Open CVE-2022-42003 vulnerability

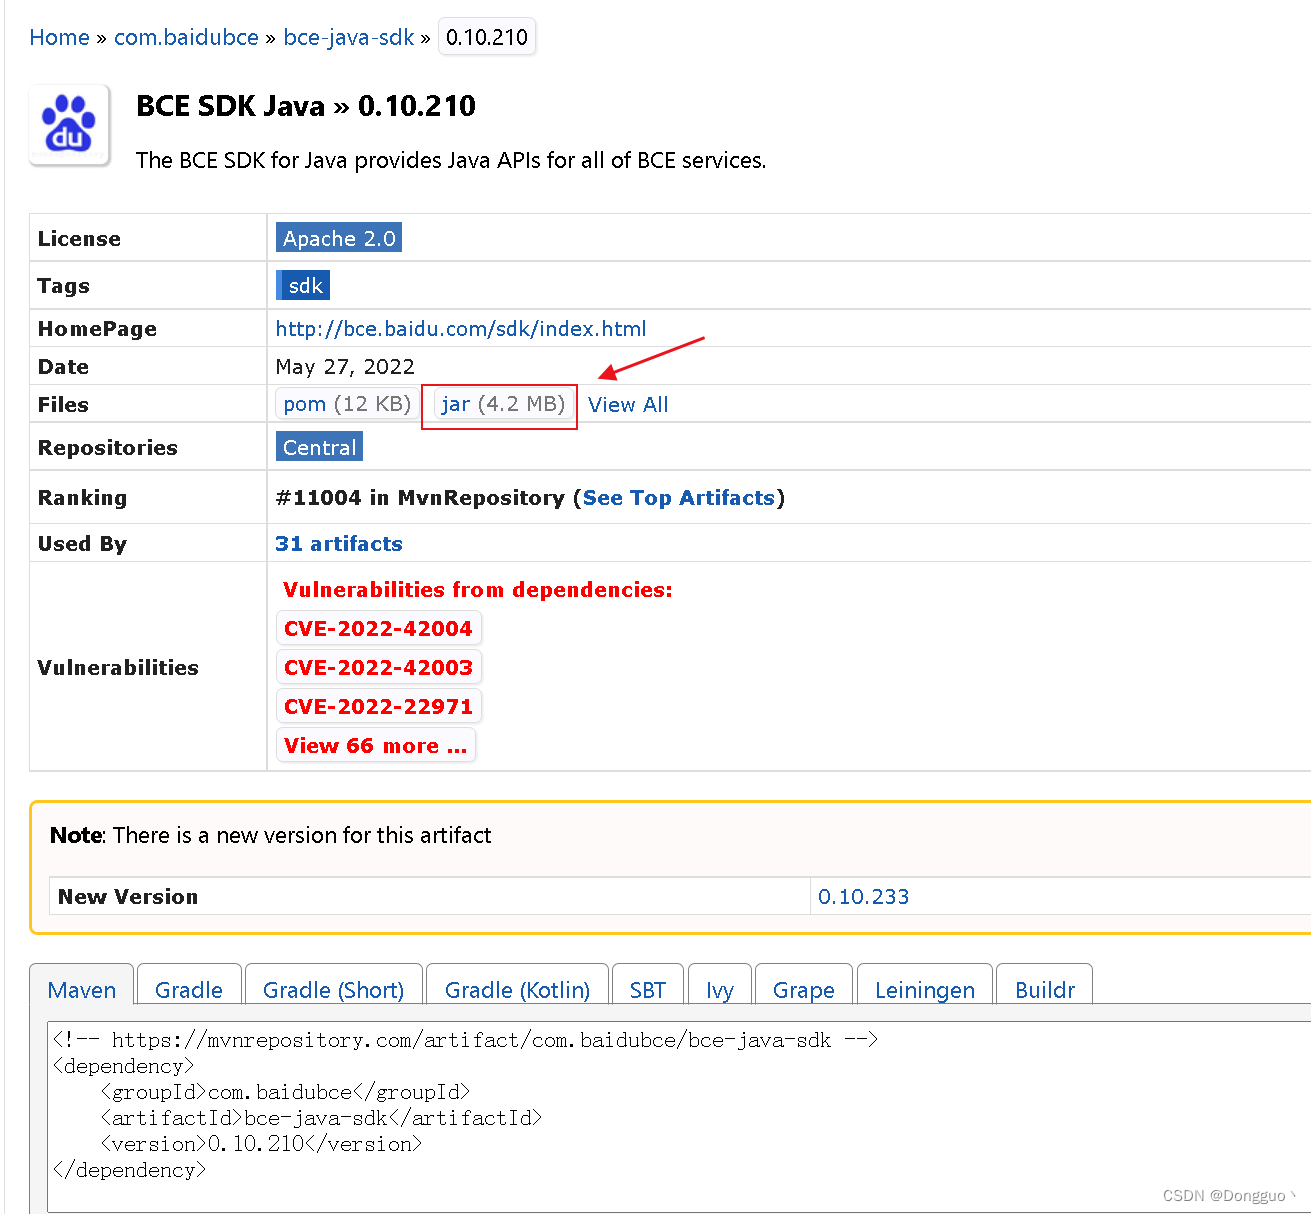click(x=378, y=667)
